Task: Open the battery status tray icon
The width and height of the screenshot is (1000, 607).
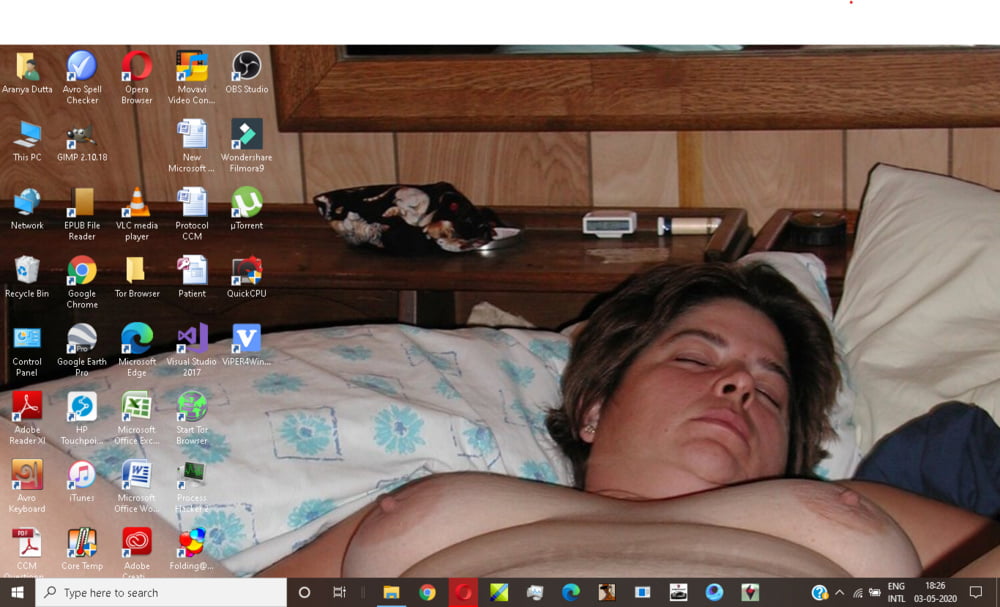Action: tap(875, 592)
